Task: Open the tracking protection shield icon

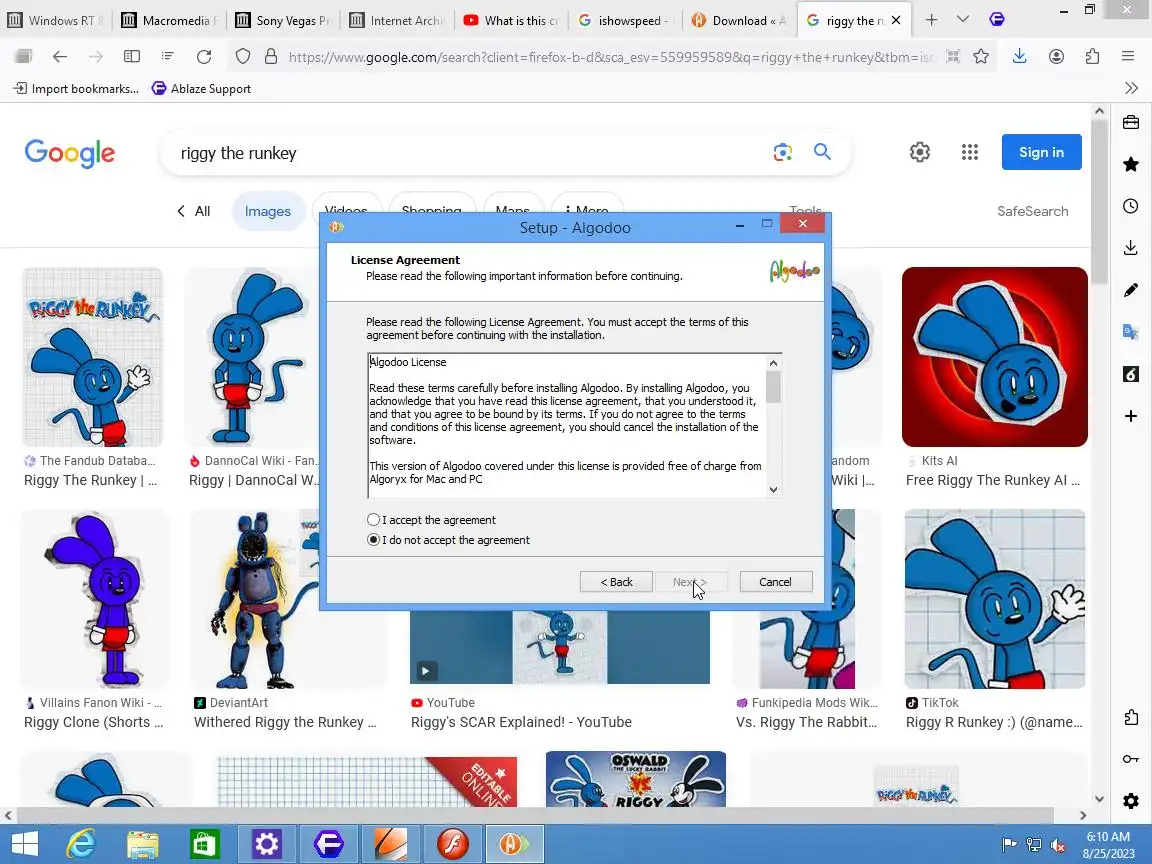Action: click(242, 57)
